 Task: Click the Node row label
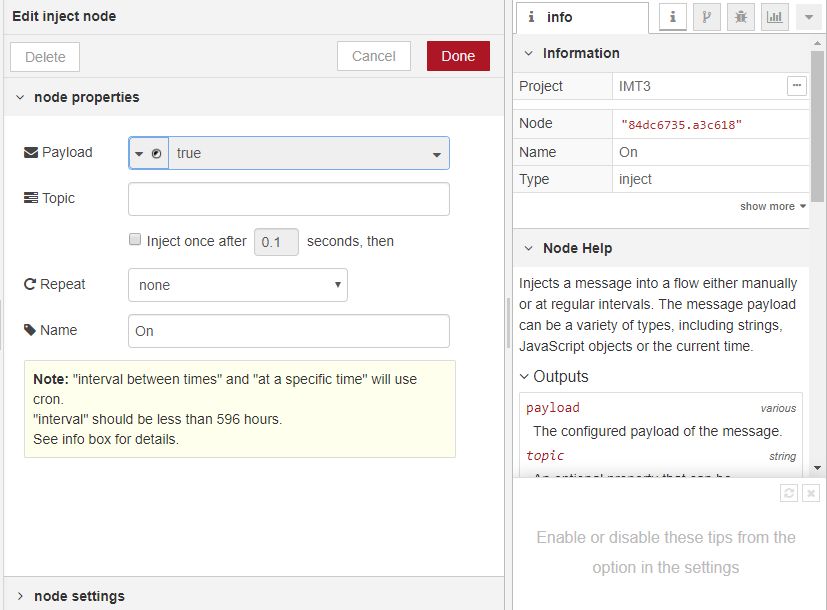coord(535,123)
